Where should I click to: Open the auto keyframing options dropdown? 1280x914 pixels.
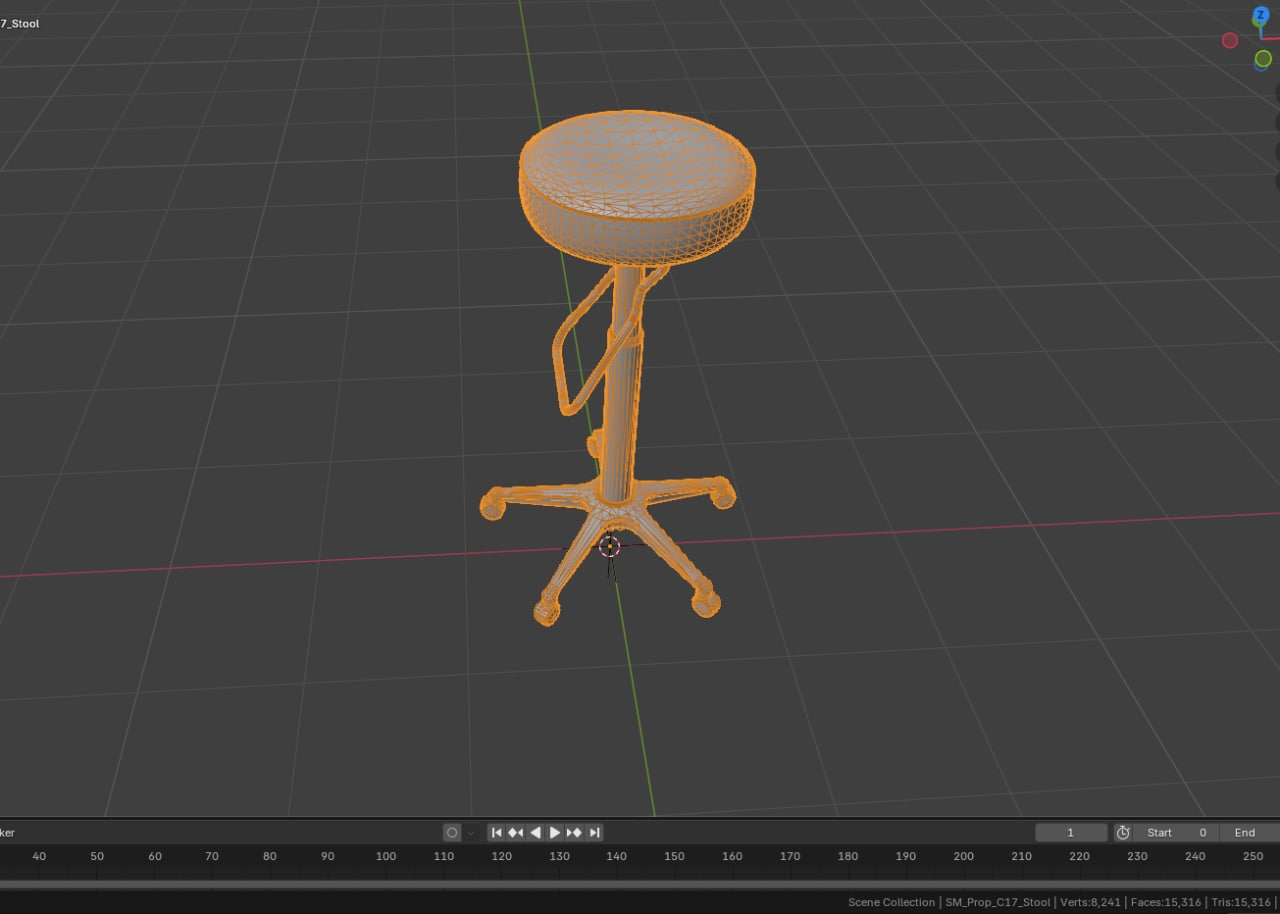click(x=471, y=832)
